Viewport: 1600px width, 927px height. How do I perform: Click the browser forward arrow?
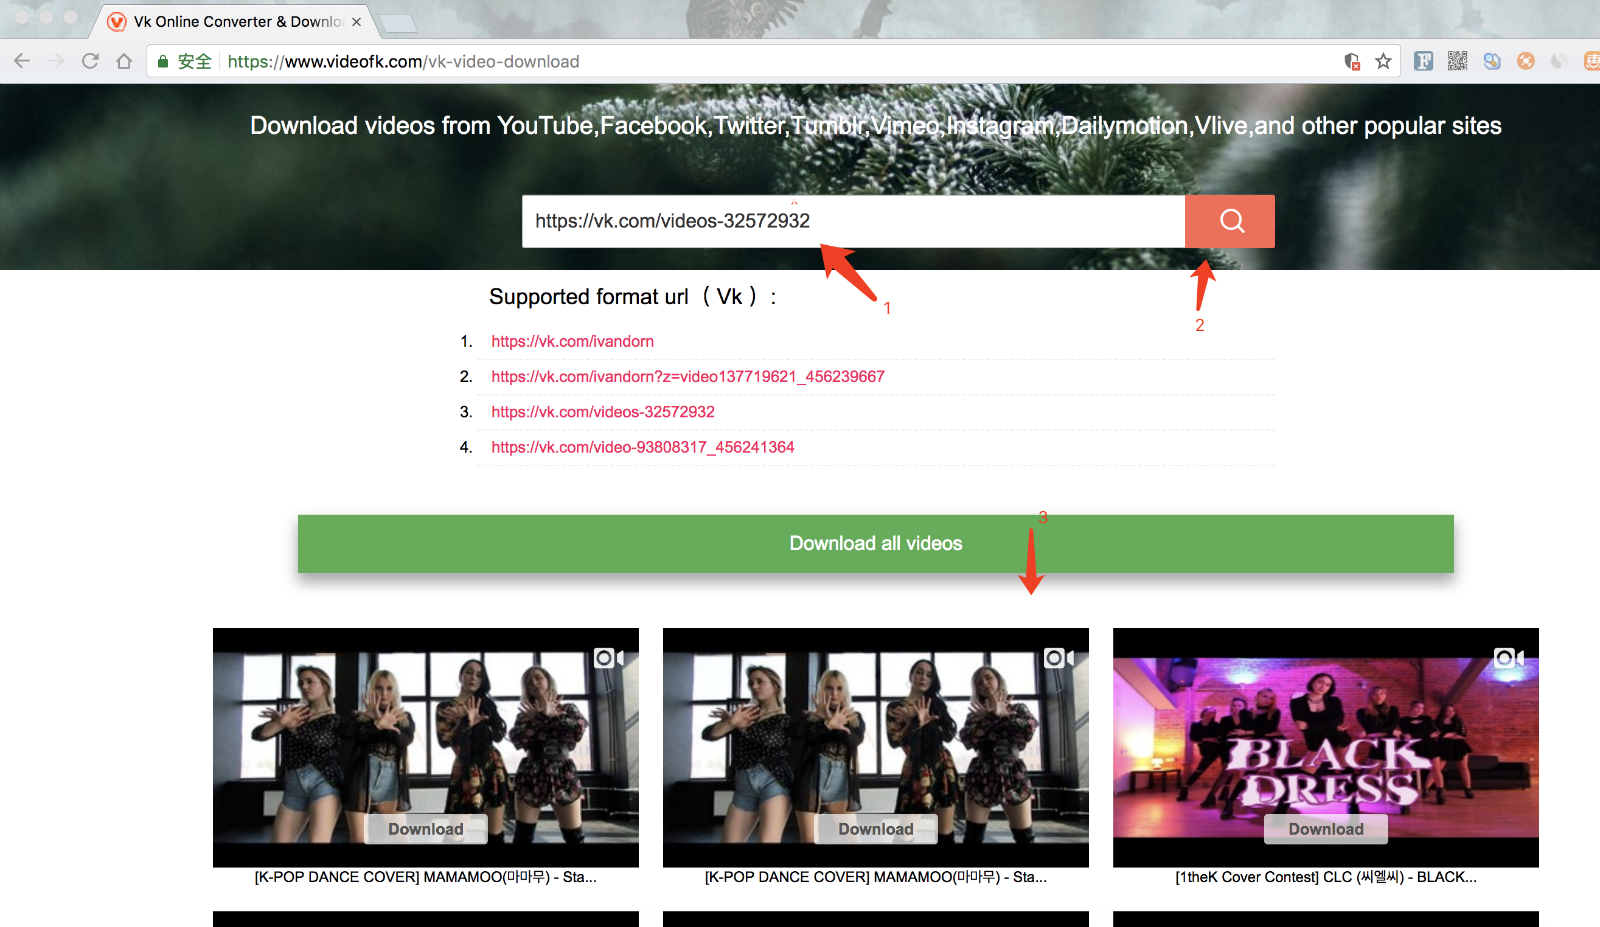point(56,61)
